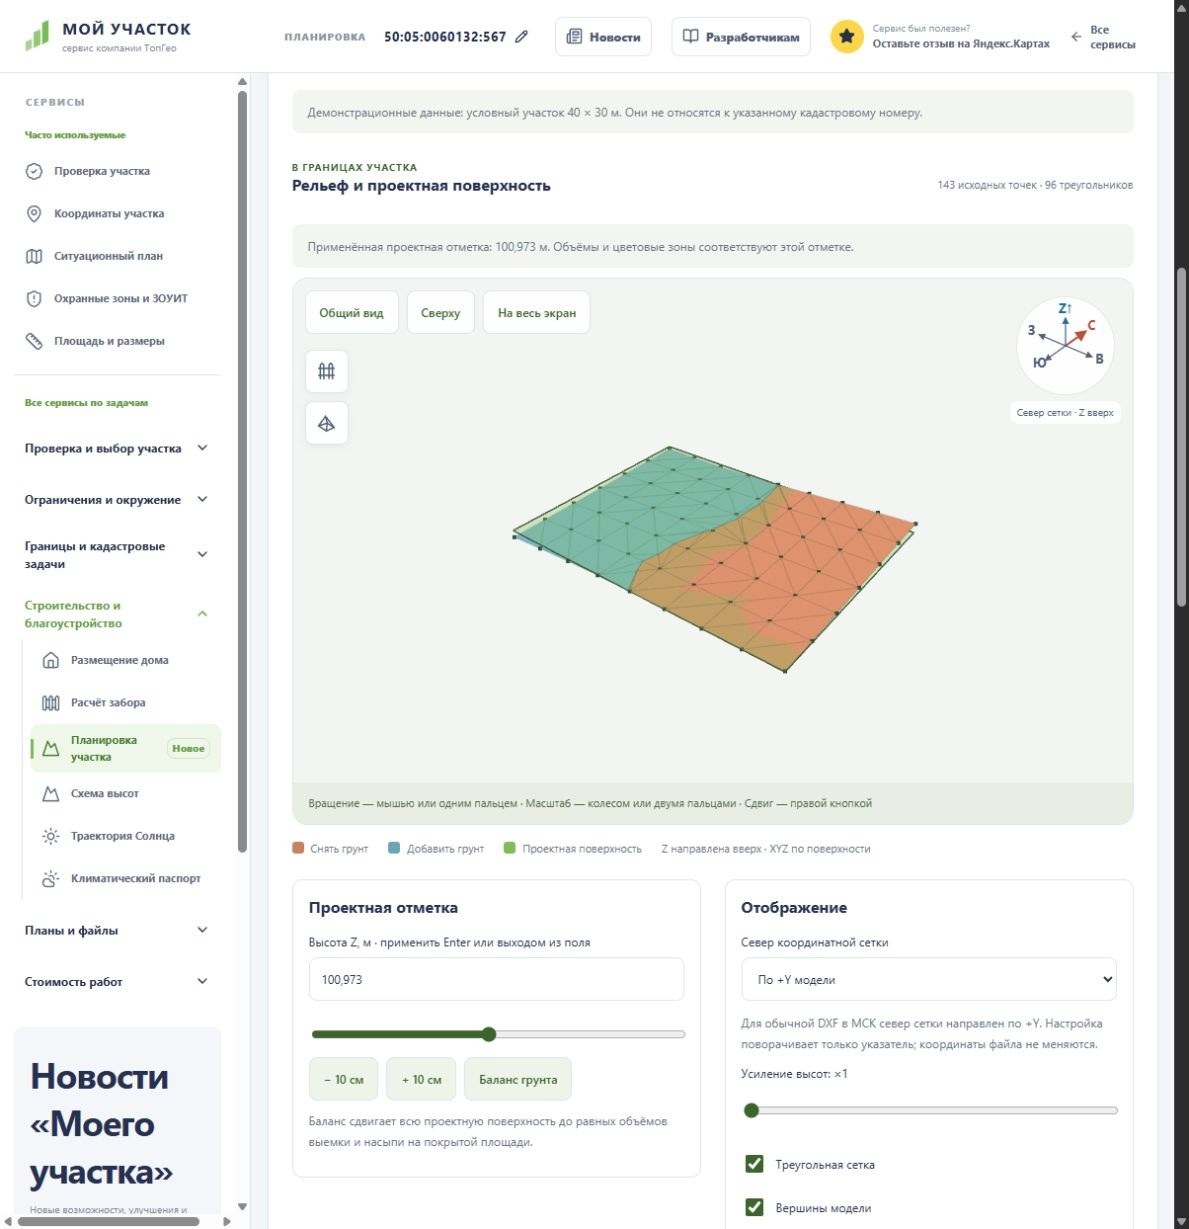Click the Баланс грунта button
The width and height of the screenshot is (1189, 1229).
pos(518,1080)
